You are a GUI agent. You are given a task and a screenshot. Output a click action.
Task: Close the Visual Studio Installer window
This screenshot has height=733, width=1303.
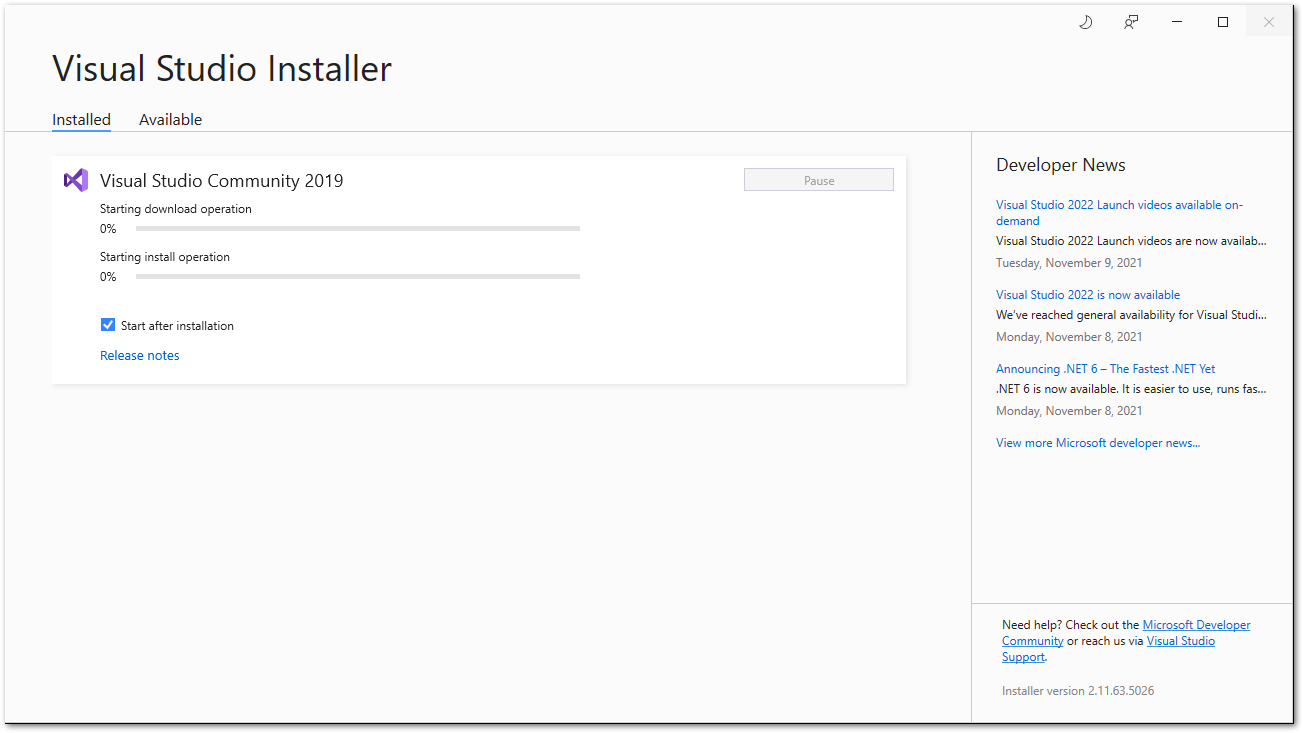point(1269,22)
